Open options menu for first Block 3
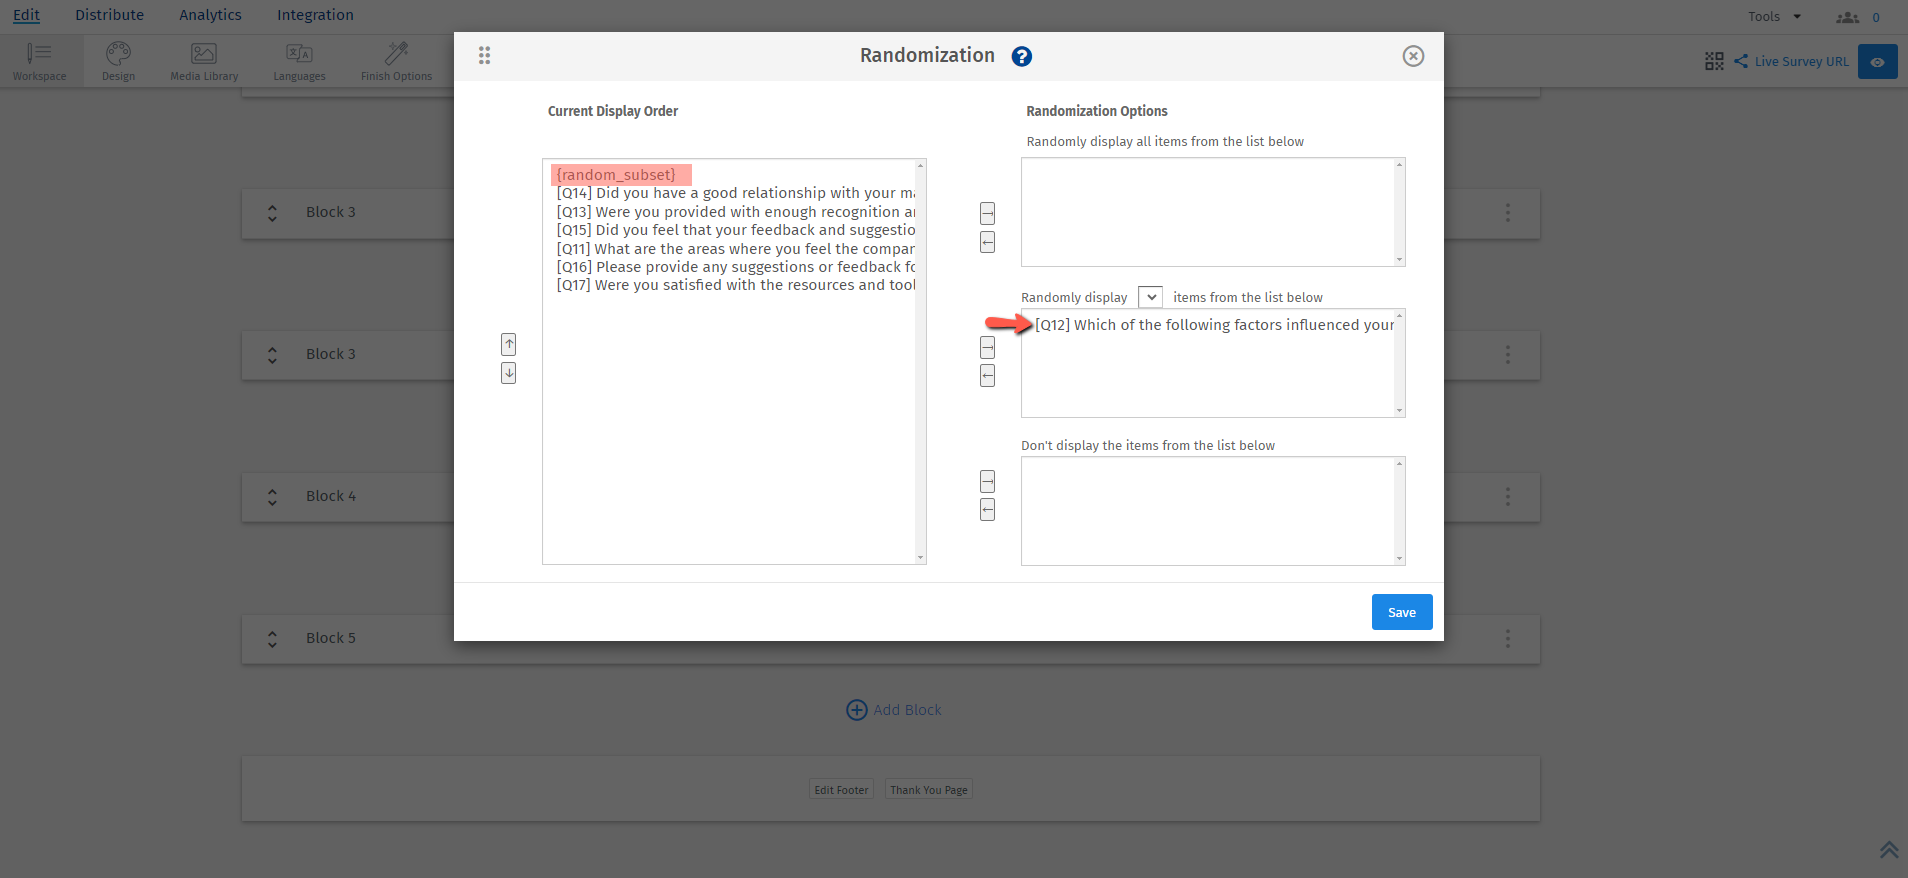This screenshot has width=1908, height=878. pyautogui.click(x=1508, y=213)
